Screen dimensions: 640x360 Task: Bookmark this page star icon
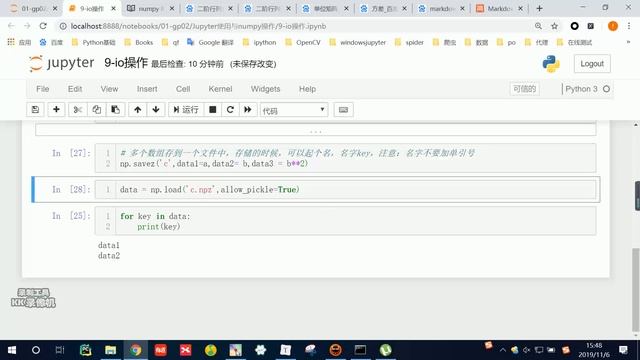pos(554,26)
